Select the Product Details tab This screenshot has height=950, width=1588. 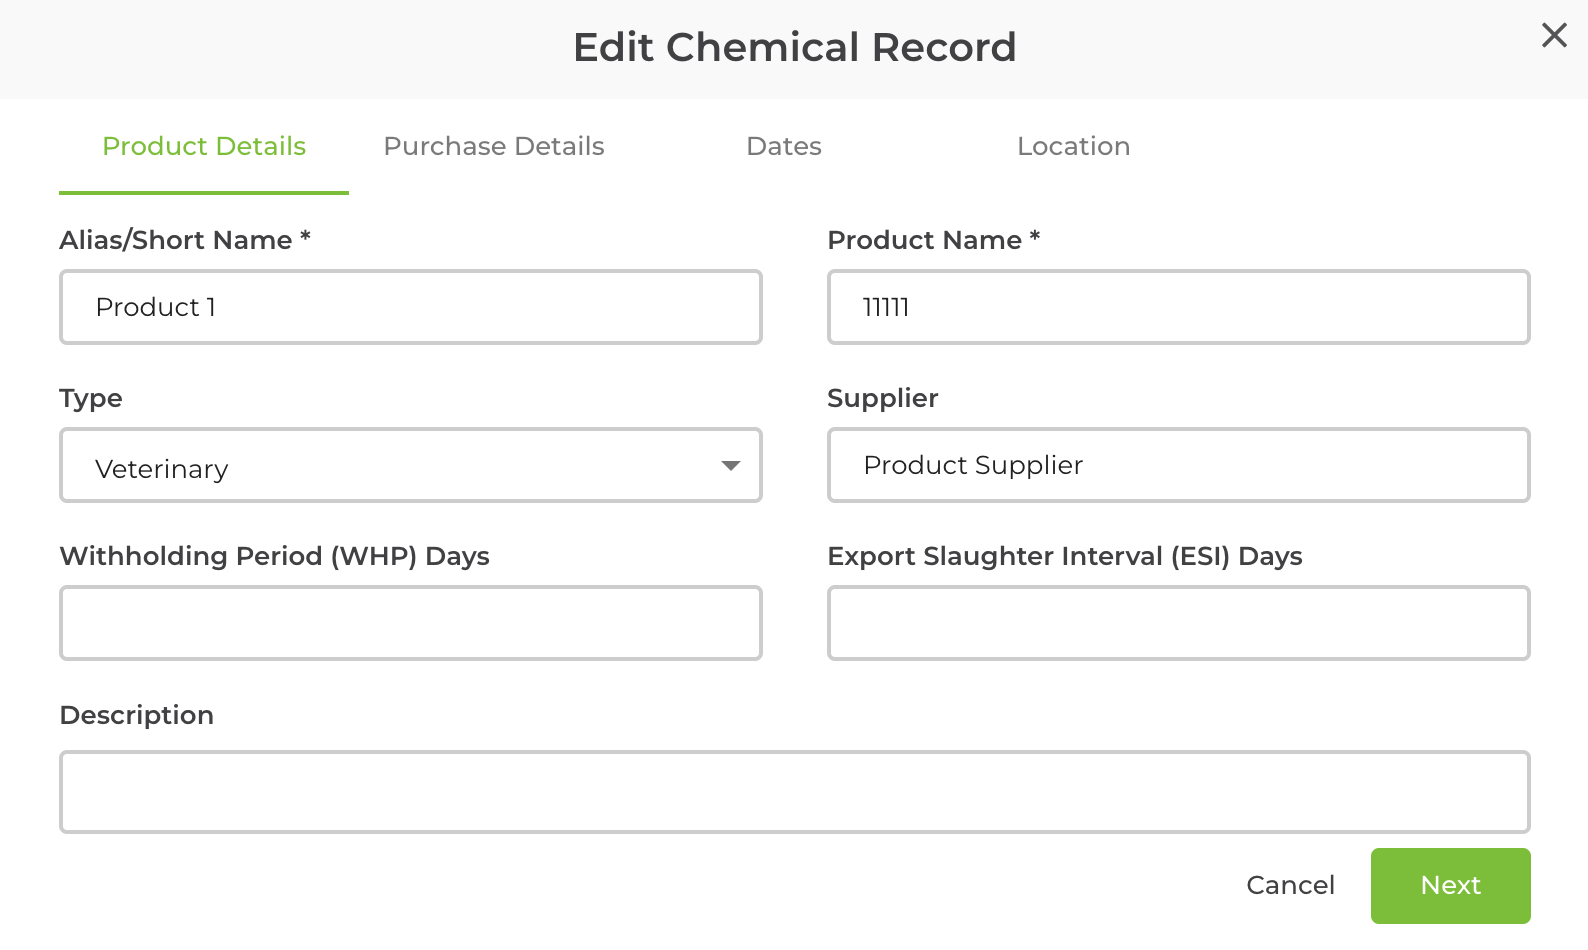click(x=204, y=146)
